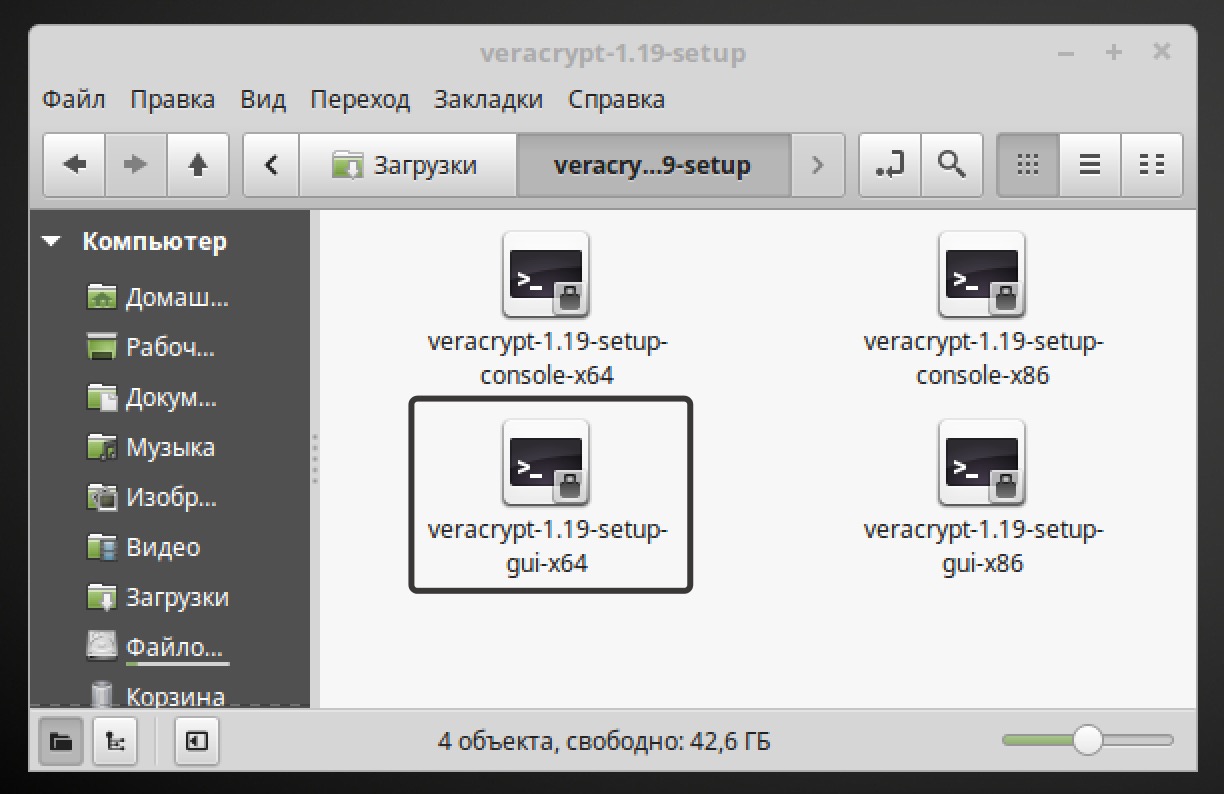The image size is (1224, 794).
Task: Open the search magnifier tool
Action: 951,165
